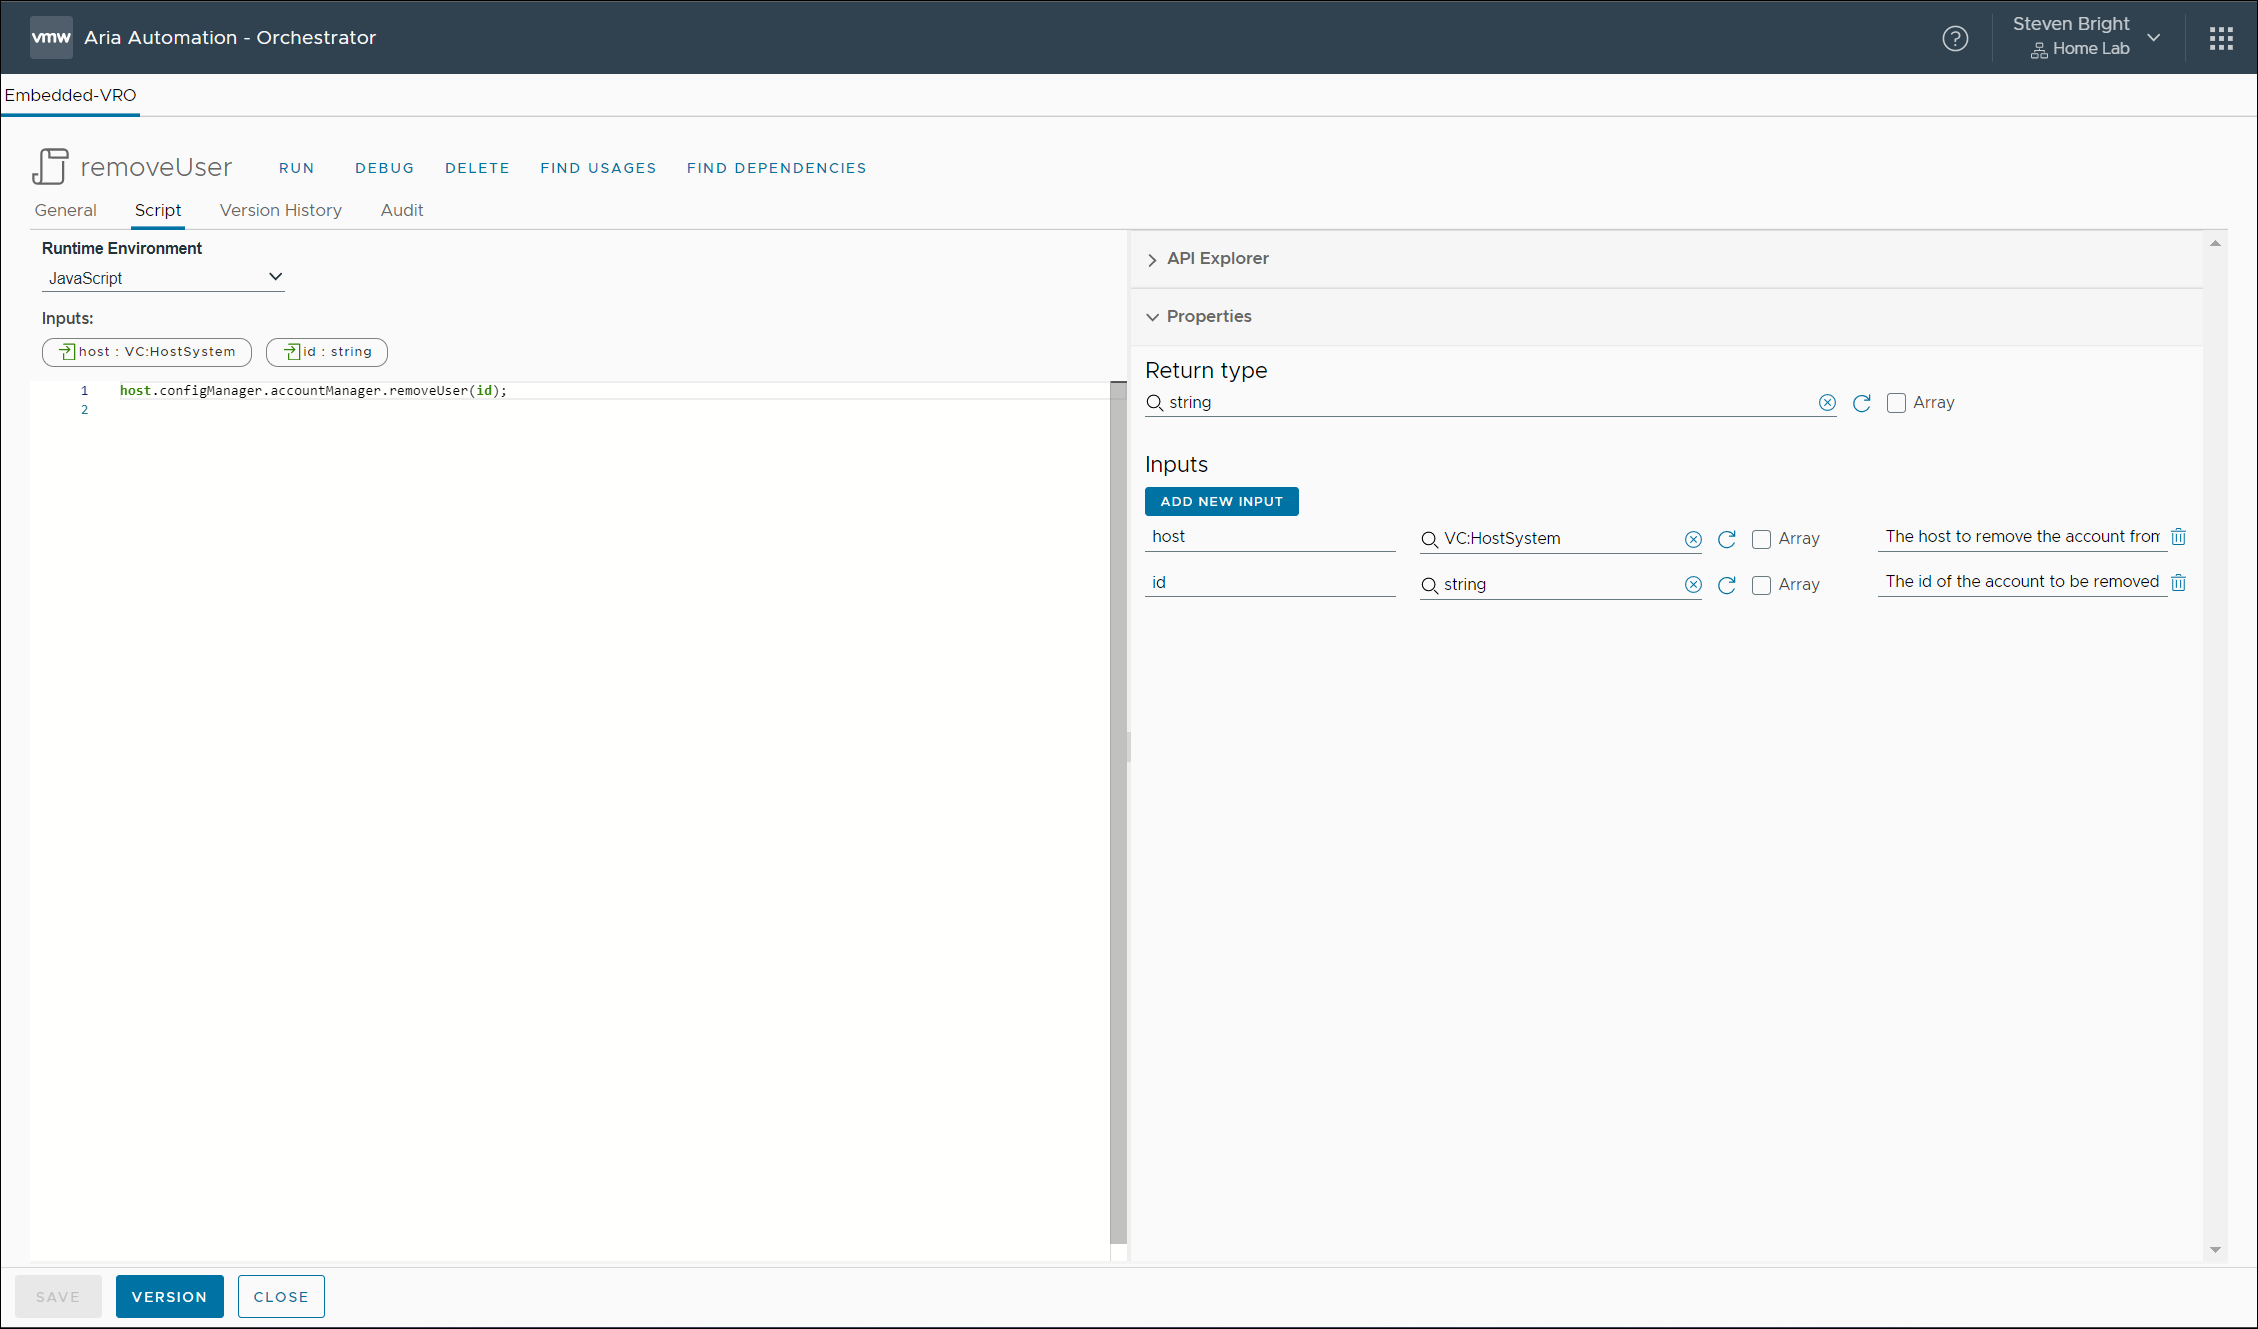The width and height of the screenshot is (2258, 1329).
Task: Clear the Return type string value
Action: coord(1827,403)
